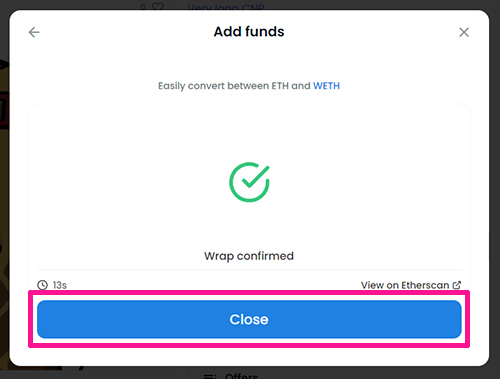Go back using the left arrow icon

(x=34, y=32)
